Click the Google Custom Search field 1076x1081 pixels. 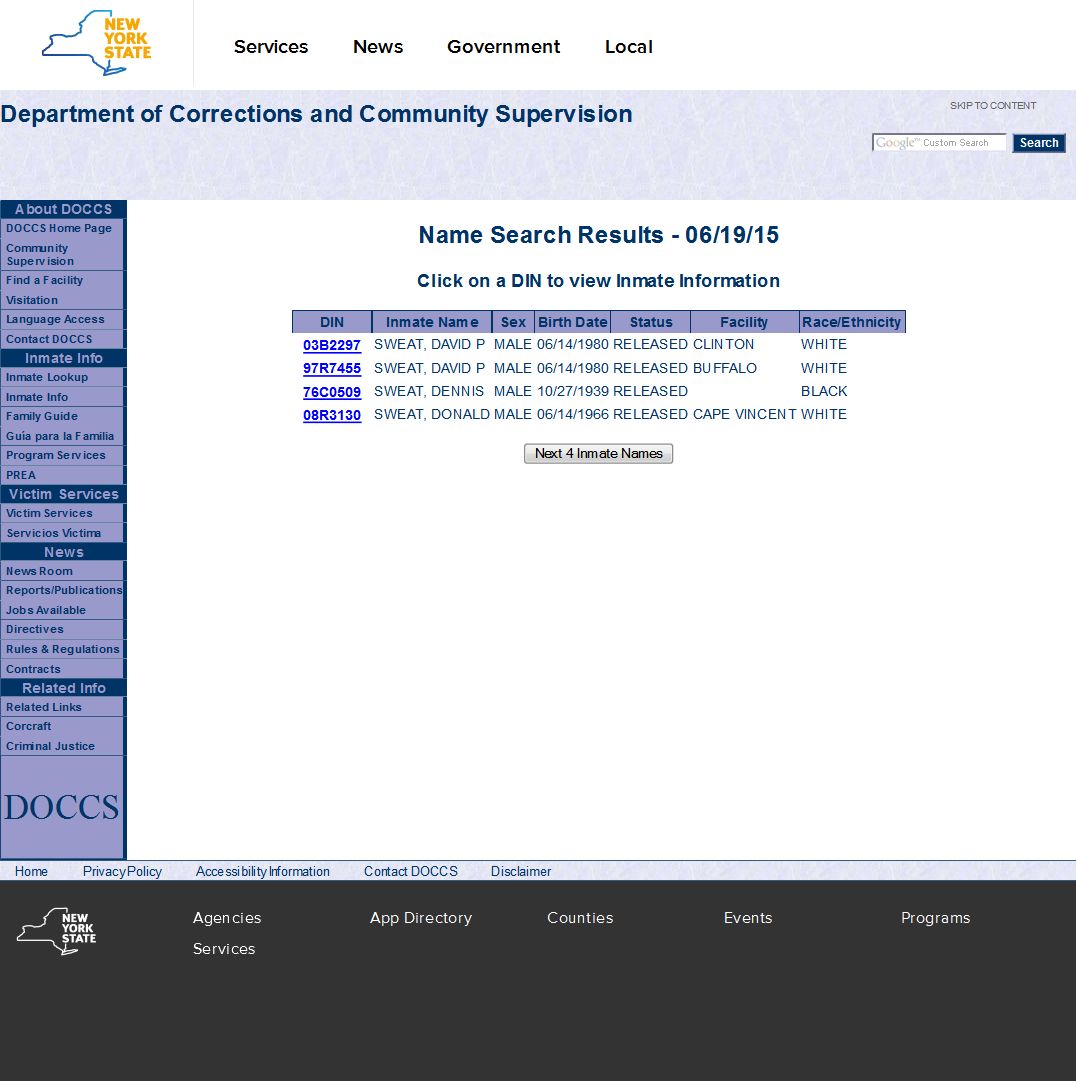click(x=938, y=143)
